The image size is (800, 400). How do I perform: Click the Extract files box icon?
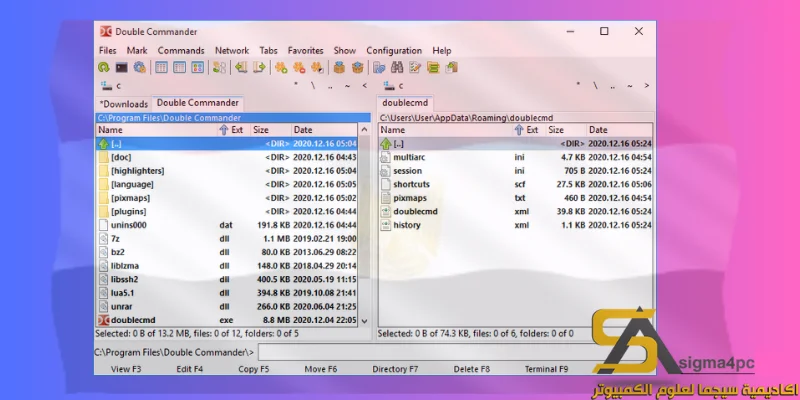point(357,67)
